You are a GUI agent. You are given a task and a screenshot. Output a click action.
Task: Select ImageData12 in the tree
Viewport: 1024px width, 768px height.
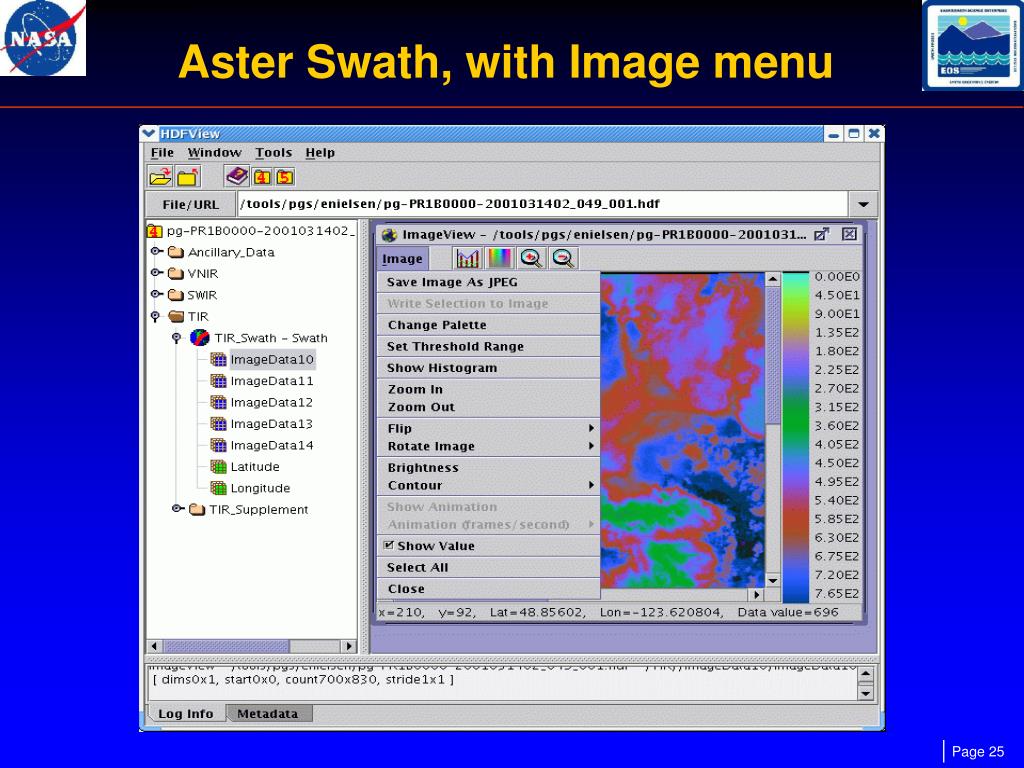pyautogui.click(x=271, y=402)
